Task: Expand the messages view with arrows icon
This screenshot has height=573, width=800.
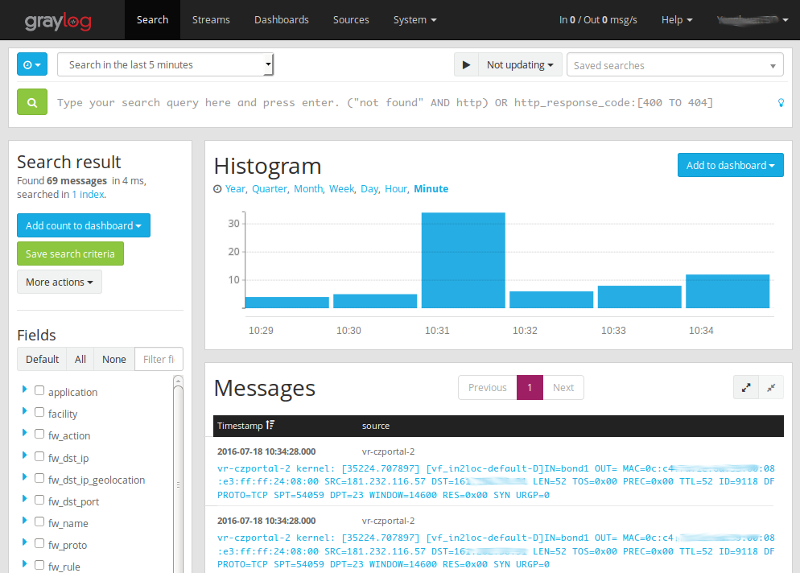Action: [746, 388]
